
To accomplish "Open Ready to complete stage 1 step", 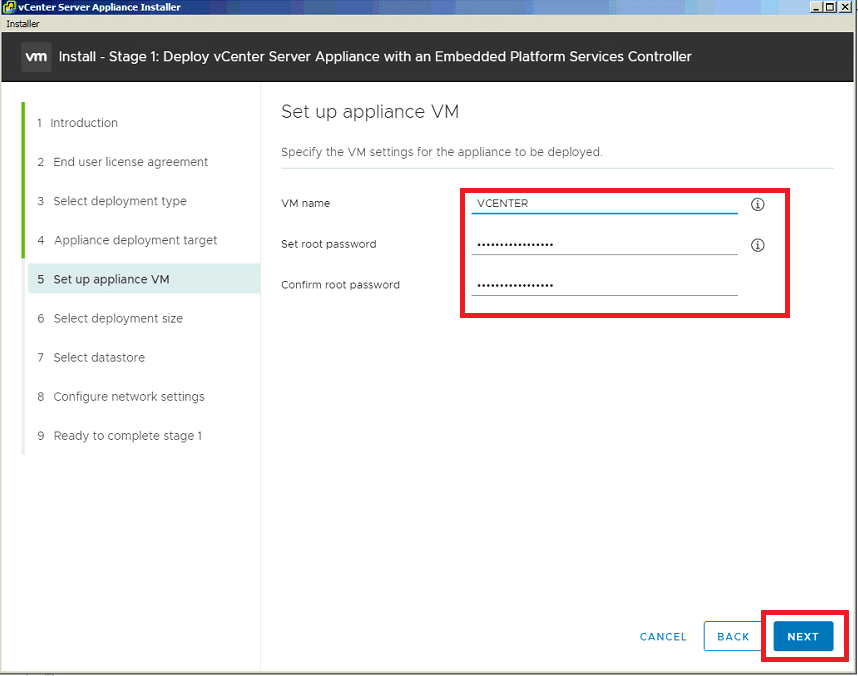I will tap(120, 436).
